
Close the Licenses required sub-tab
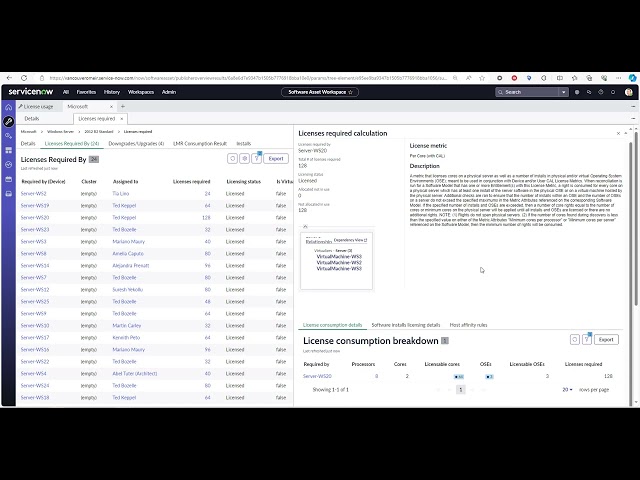click(x=122, y=119)
